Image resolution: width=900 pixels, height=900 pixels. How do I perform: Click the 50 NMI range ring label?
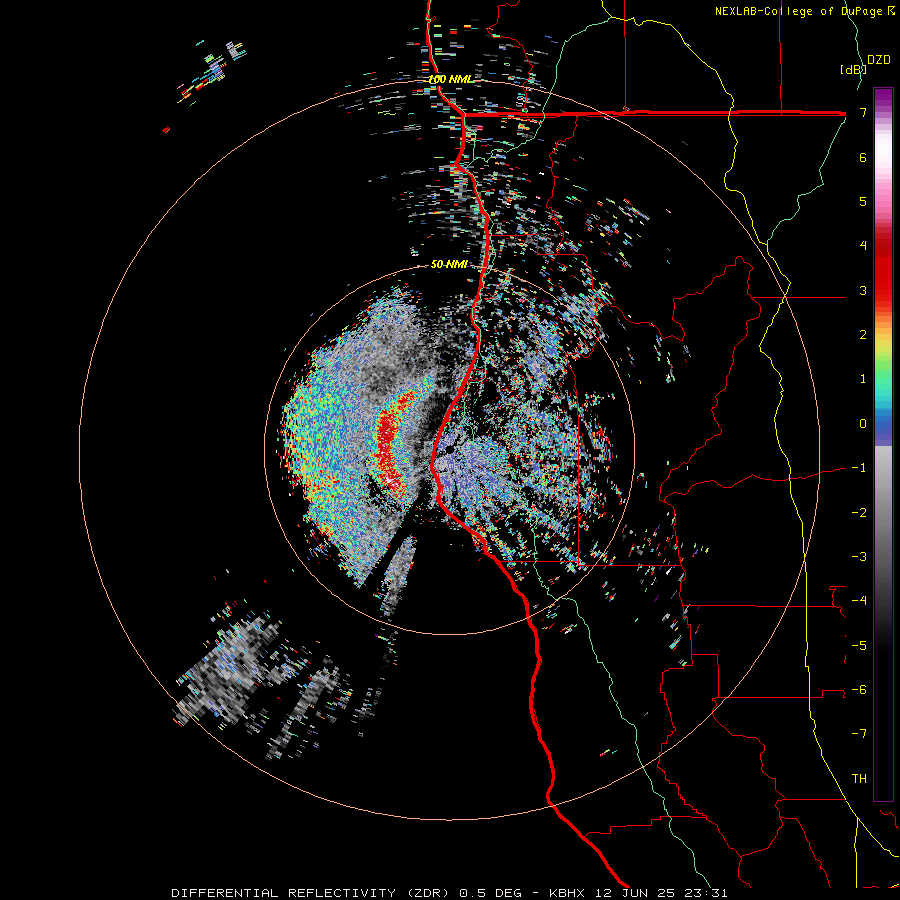pyautogui.click(x=449, y=264)
